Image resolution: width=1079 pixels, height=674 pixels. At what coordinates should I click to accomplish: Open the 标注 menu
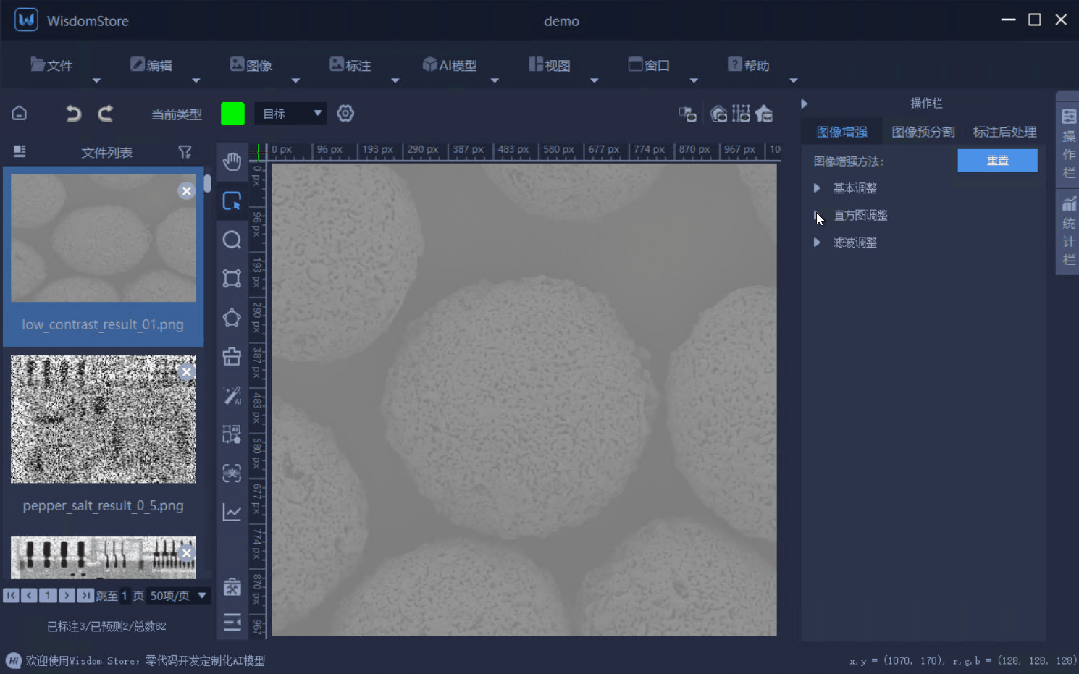(x=350, y=65)
